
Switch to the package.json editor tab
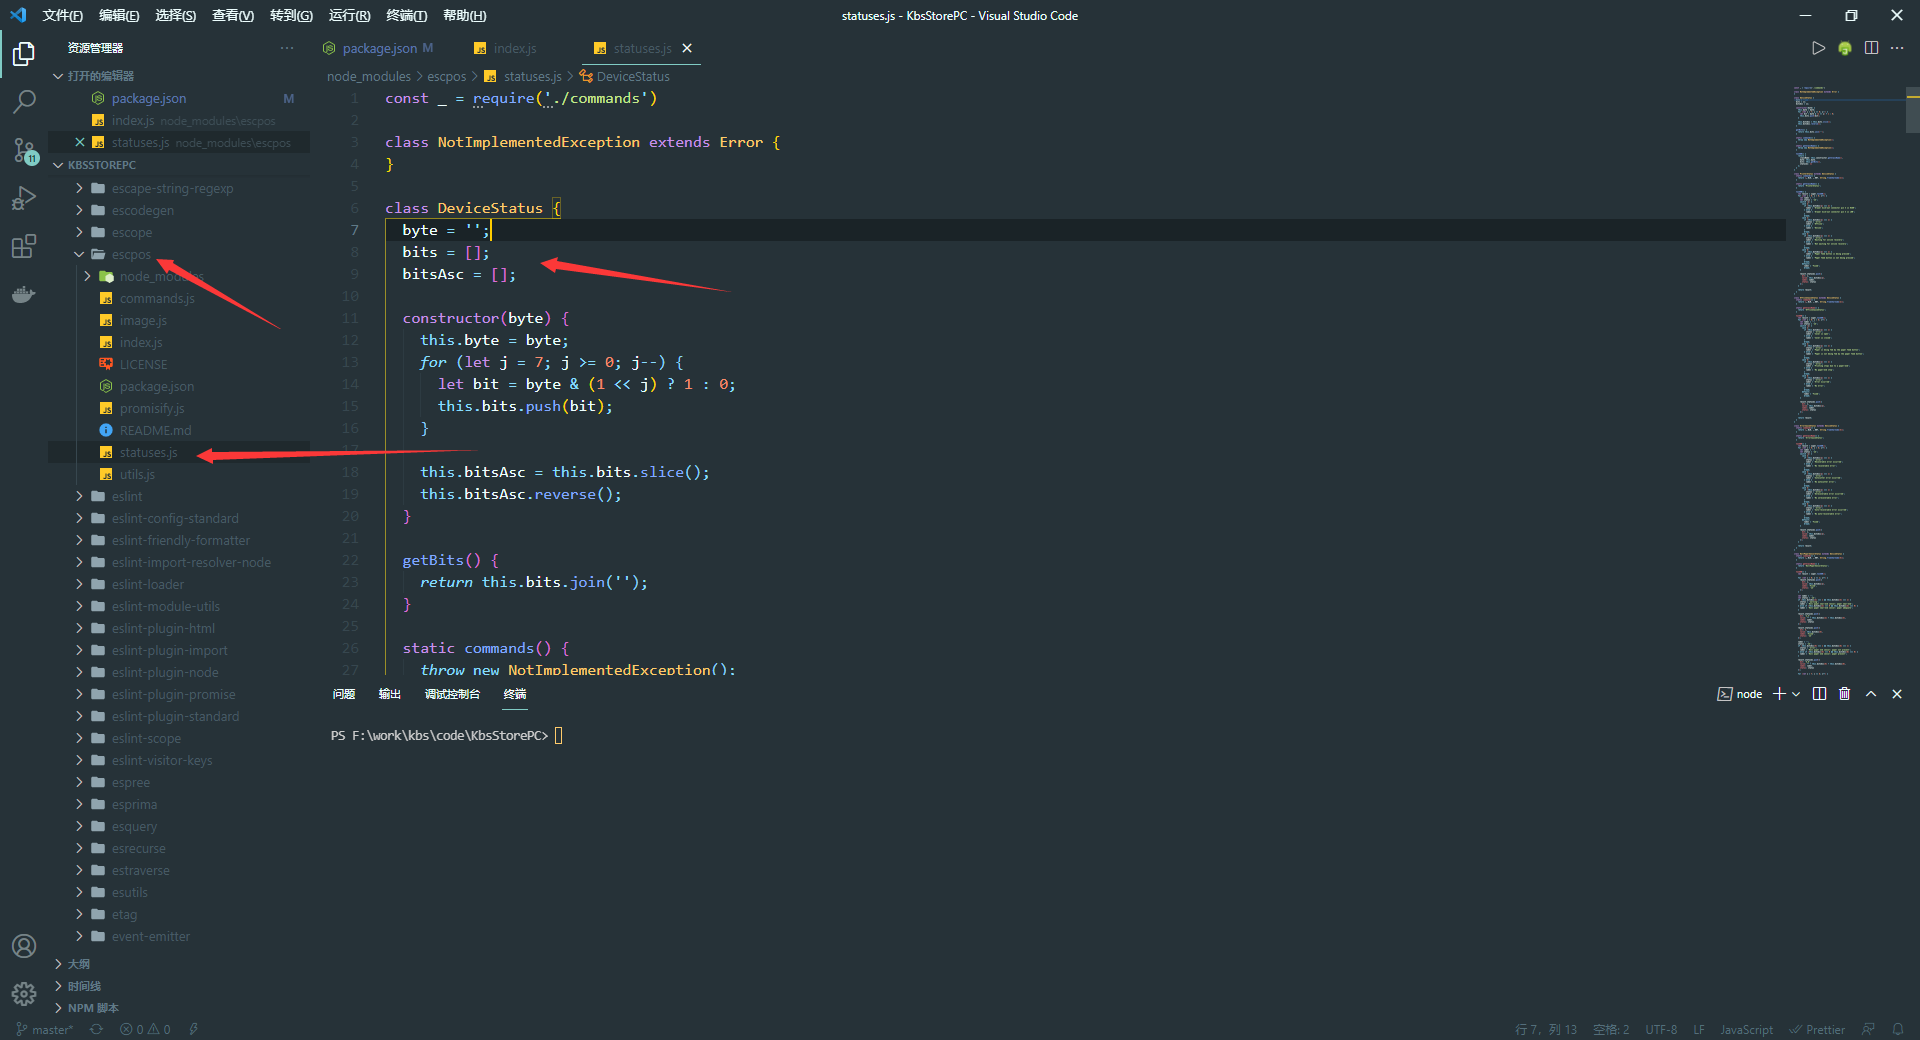tap(379, 48)
